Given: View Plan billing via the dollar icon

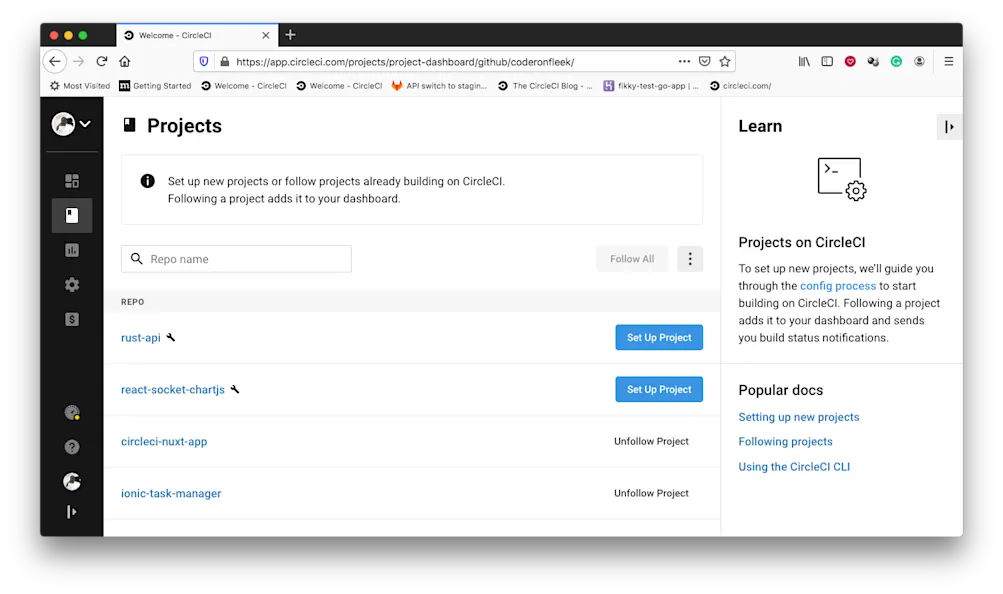Looking at the screenshot, I should point(71,319).
